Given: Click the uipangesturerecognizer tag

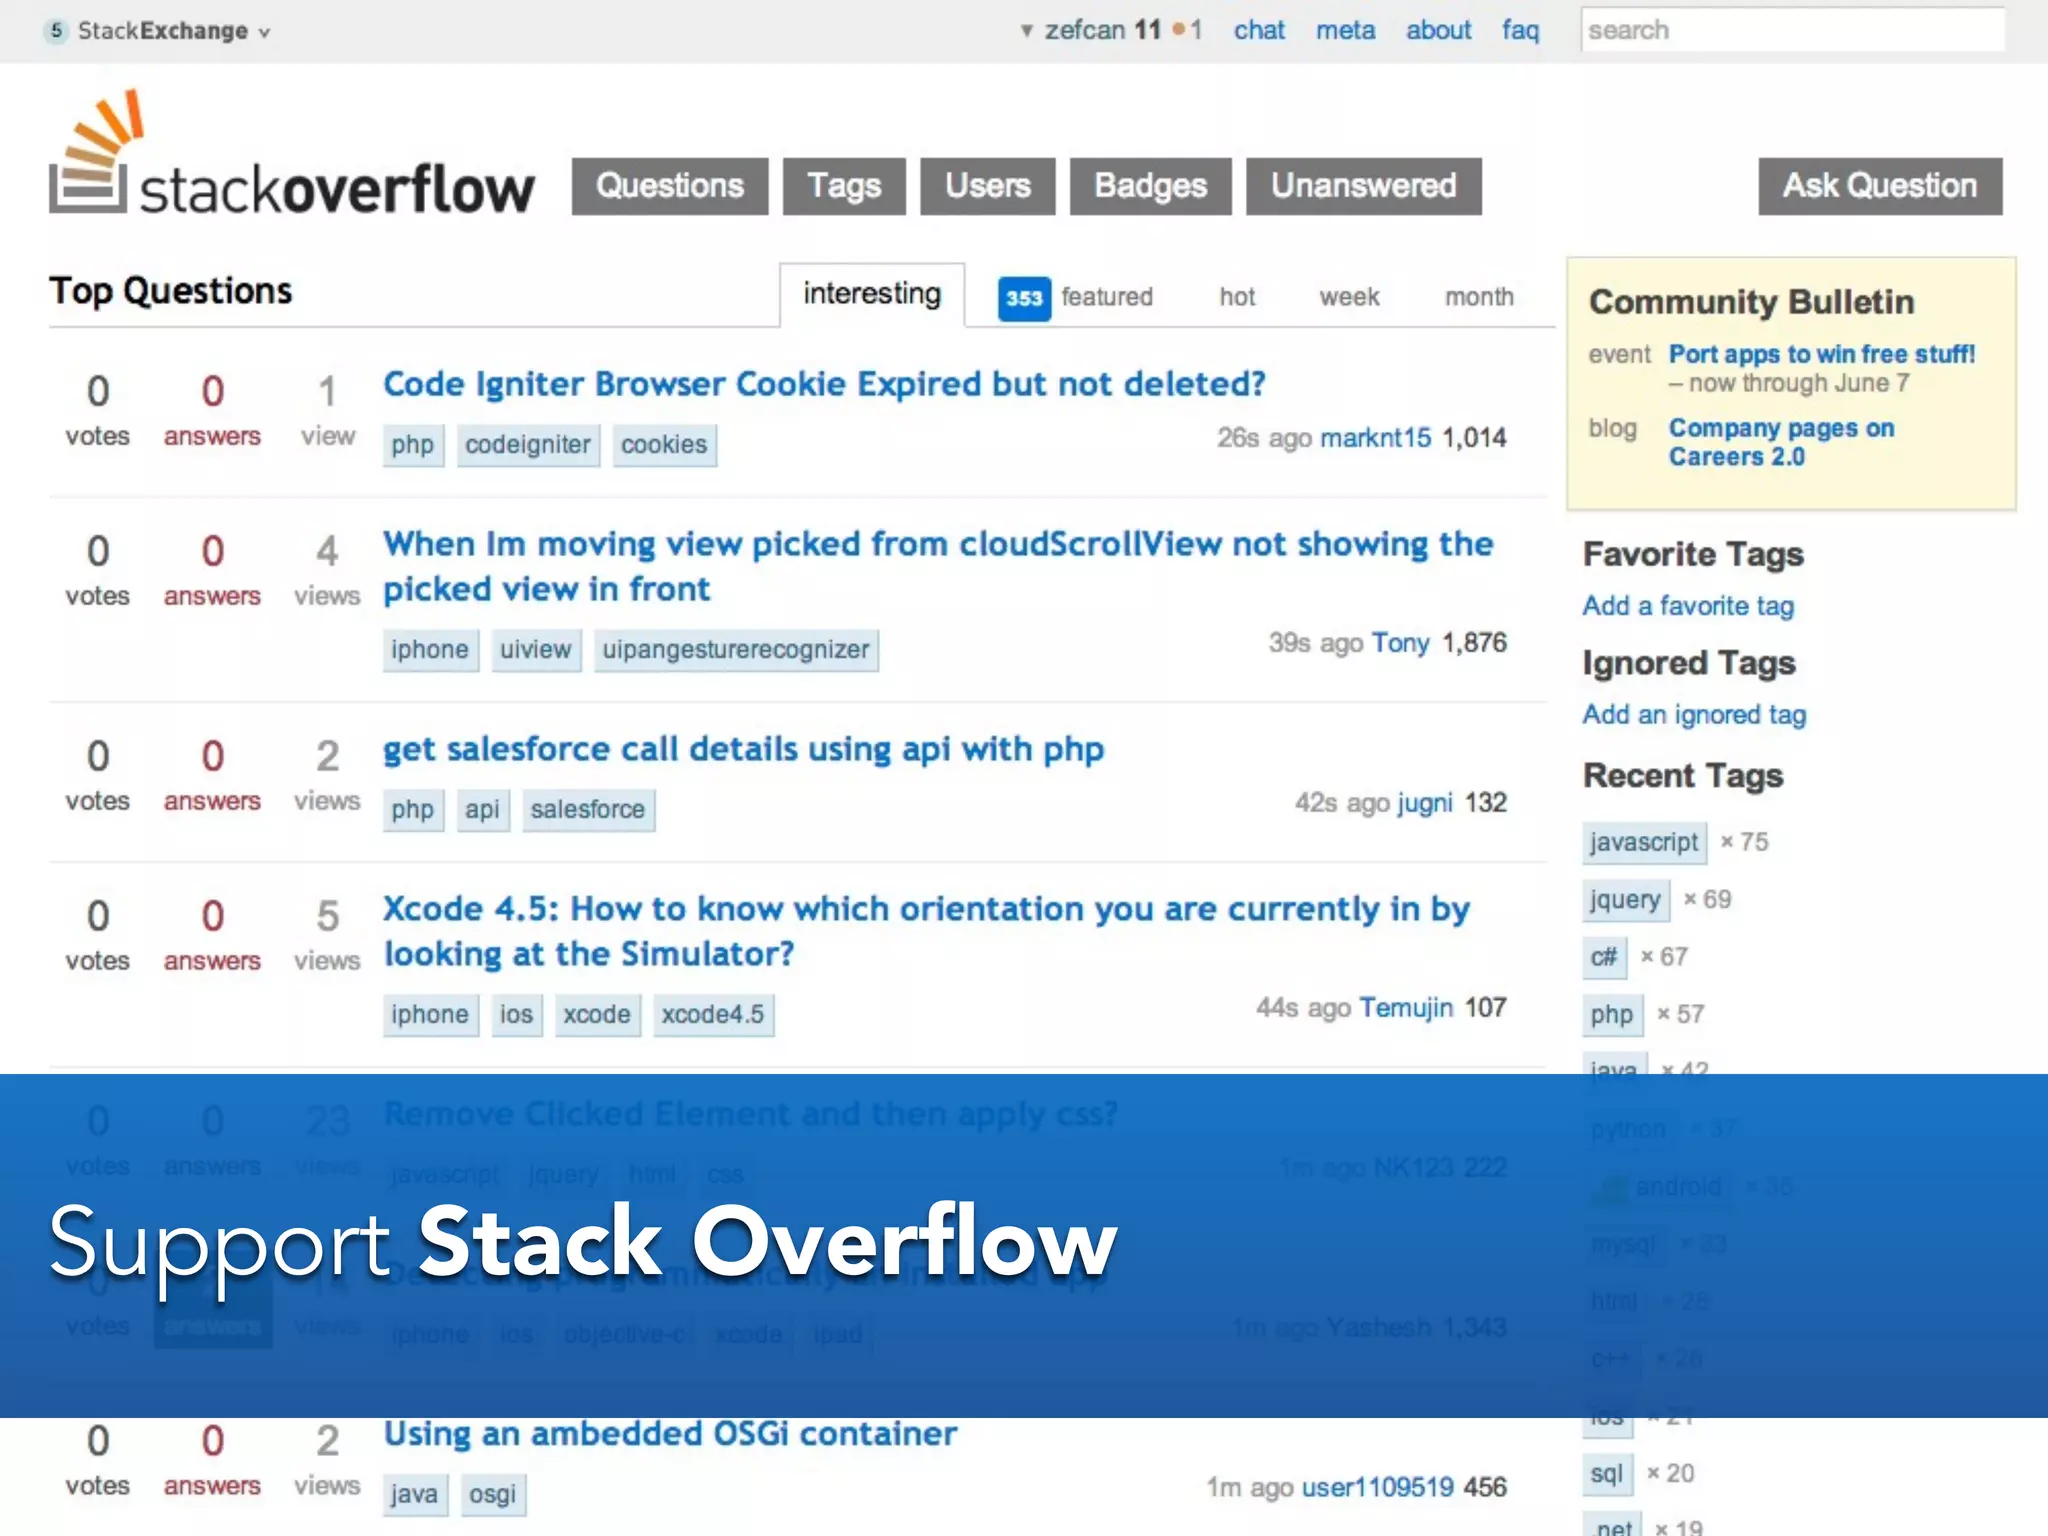Looking at the screenshot, I should (736, 650).
